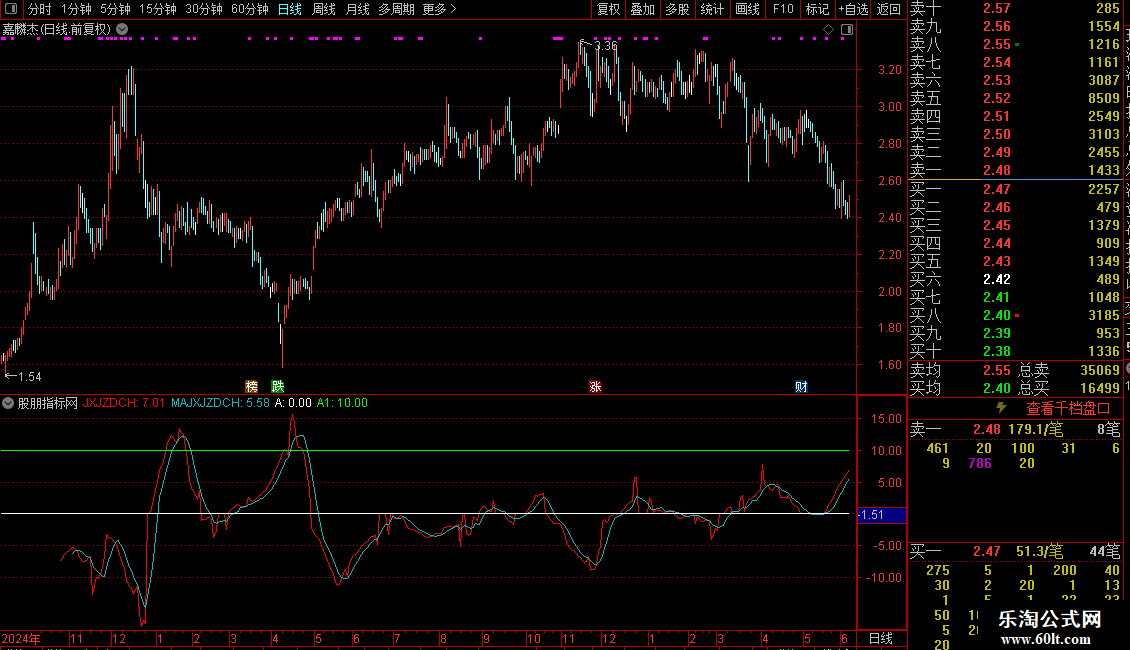Click the A1: 10.00 indicator value
This screenshot has height=650, width=1130.
tap(342, 404)
